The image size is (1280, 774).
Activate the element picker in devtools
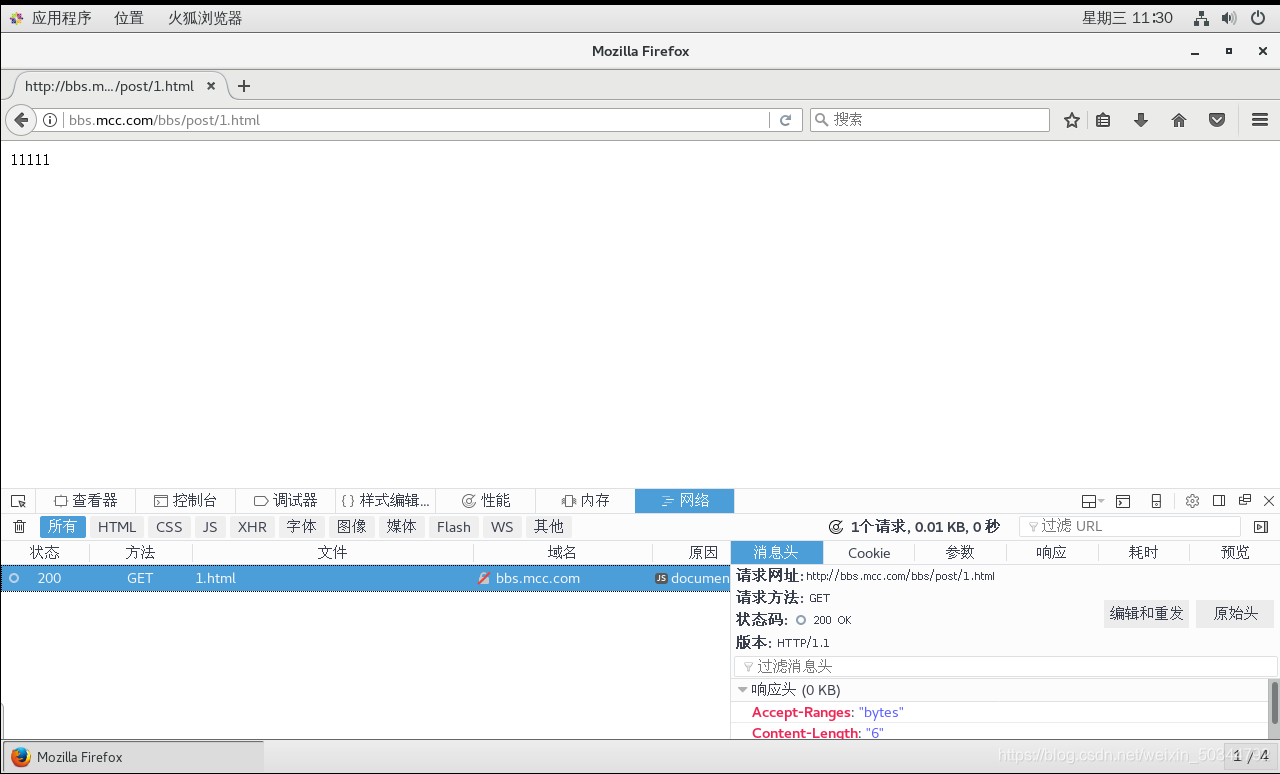click(18, 501)
